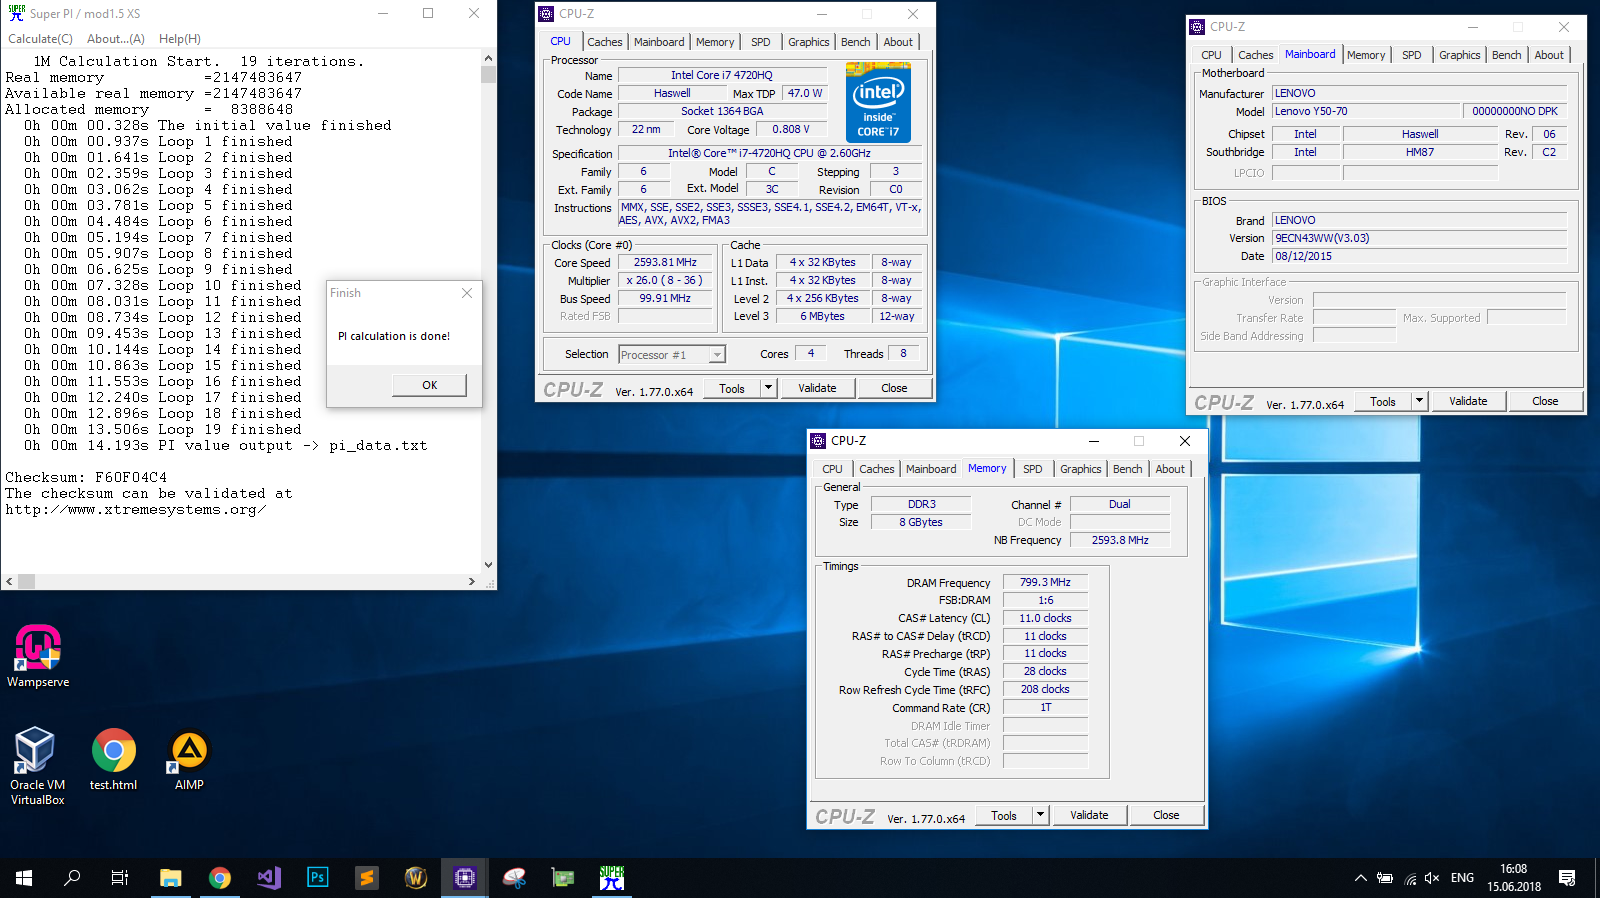Open battery status tray icon

[1385, 878]
